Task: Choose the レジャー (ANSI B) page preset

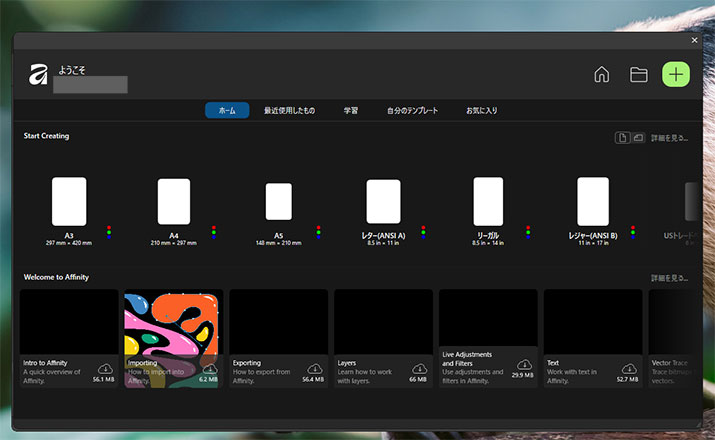Action: point(593,202)
